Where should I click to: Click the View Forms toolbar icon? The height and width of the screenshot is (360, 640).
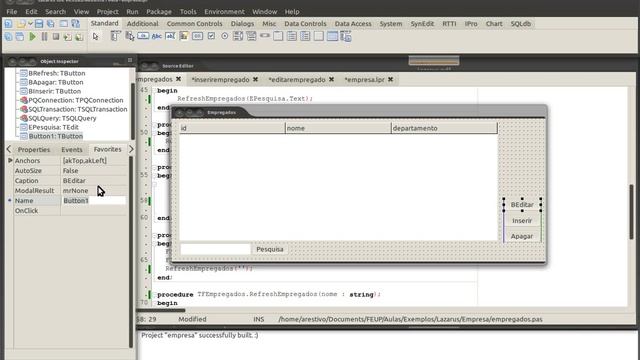coord(20,37)
